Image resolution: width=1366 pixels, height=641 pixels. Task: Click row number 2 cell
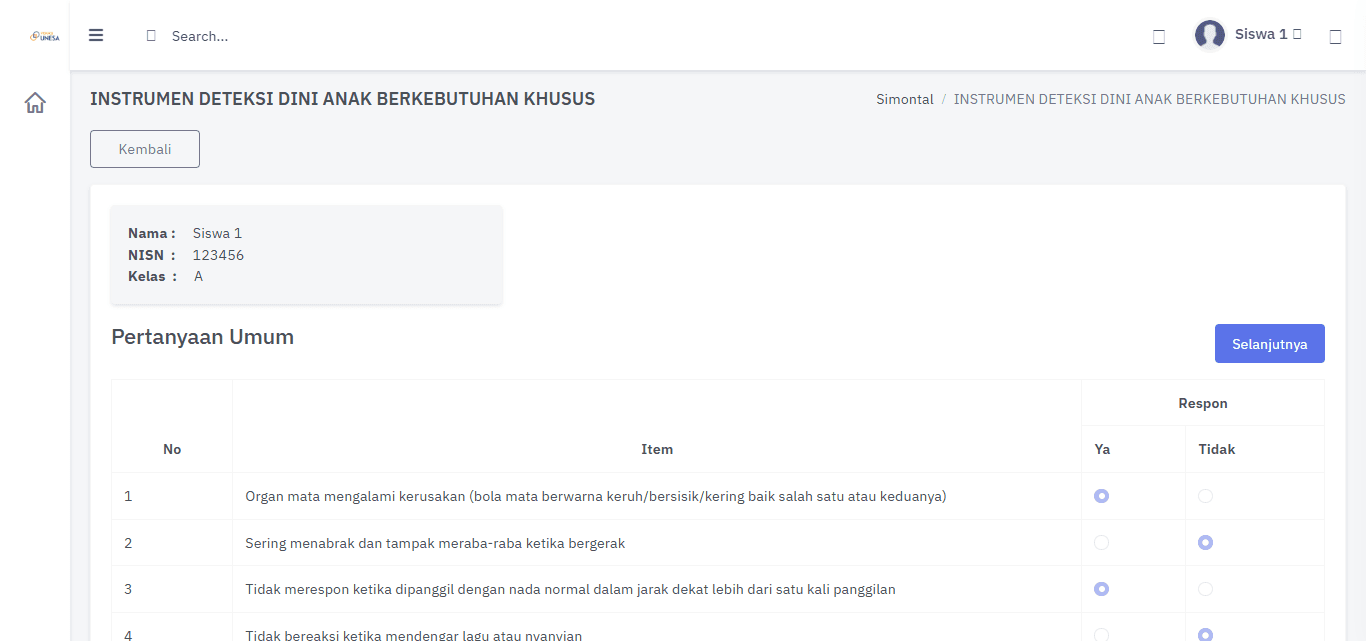coord(172,543)
